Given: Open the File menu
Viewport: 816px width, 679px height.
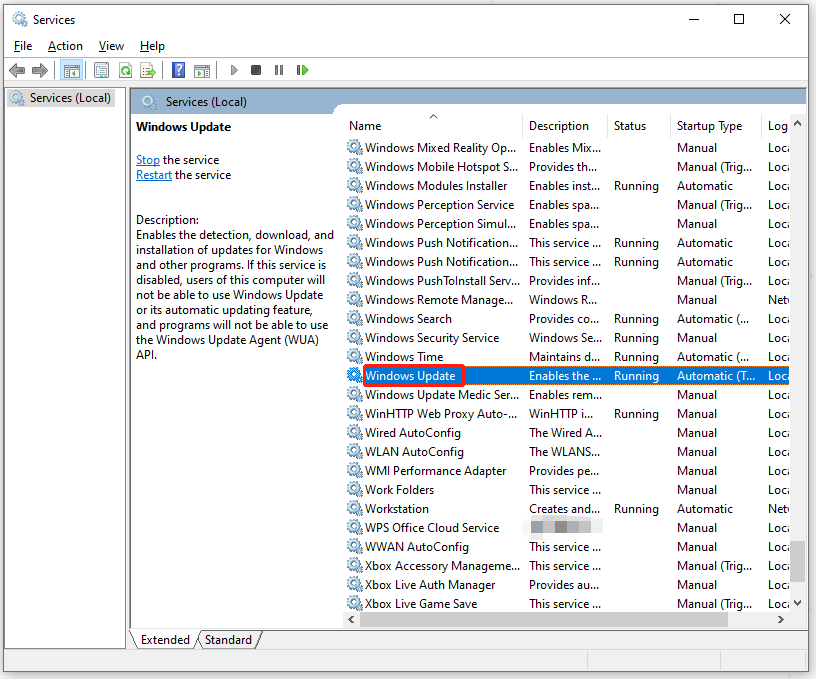Looking at the screenshot, I should click(x=23, y=46).
